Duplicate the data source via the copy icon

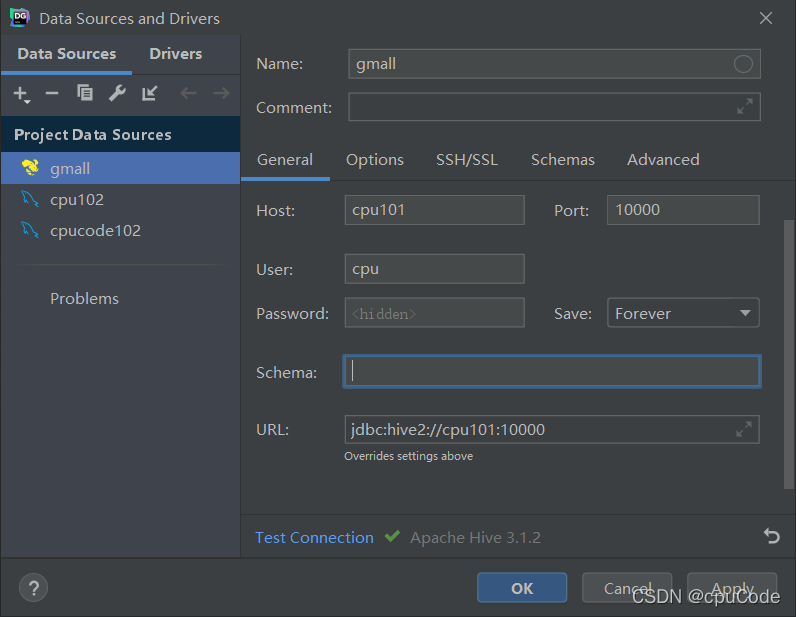(x=85, y=93)
